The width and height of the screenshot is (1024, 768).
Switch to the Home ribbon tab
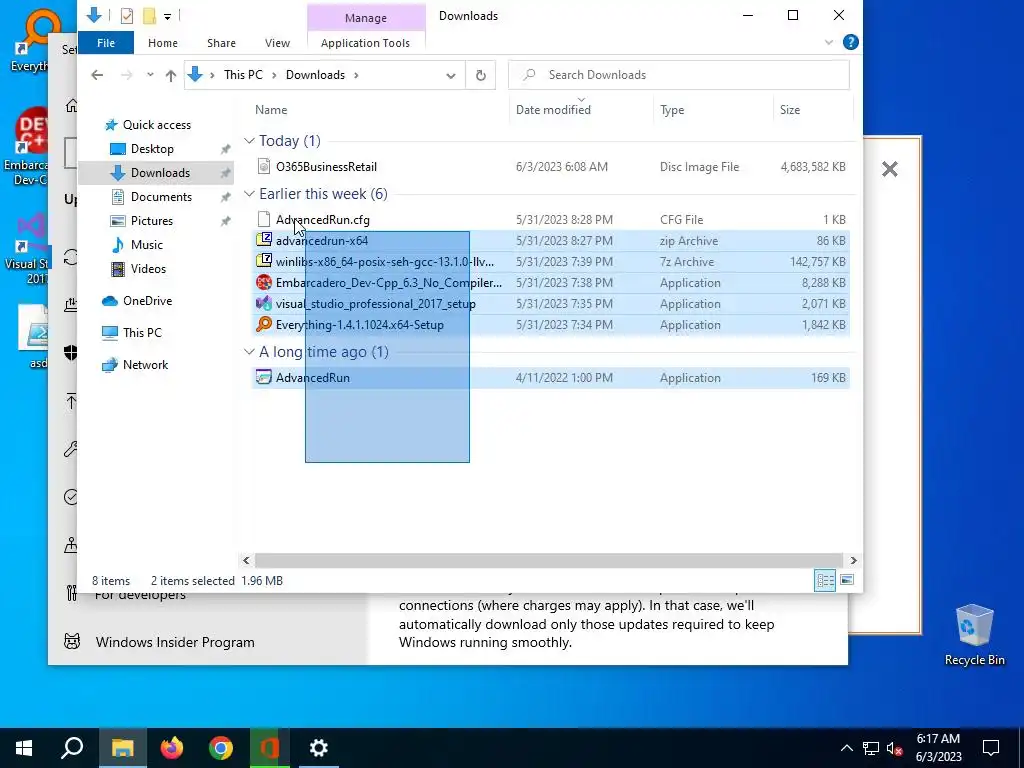[163, 42]
